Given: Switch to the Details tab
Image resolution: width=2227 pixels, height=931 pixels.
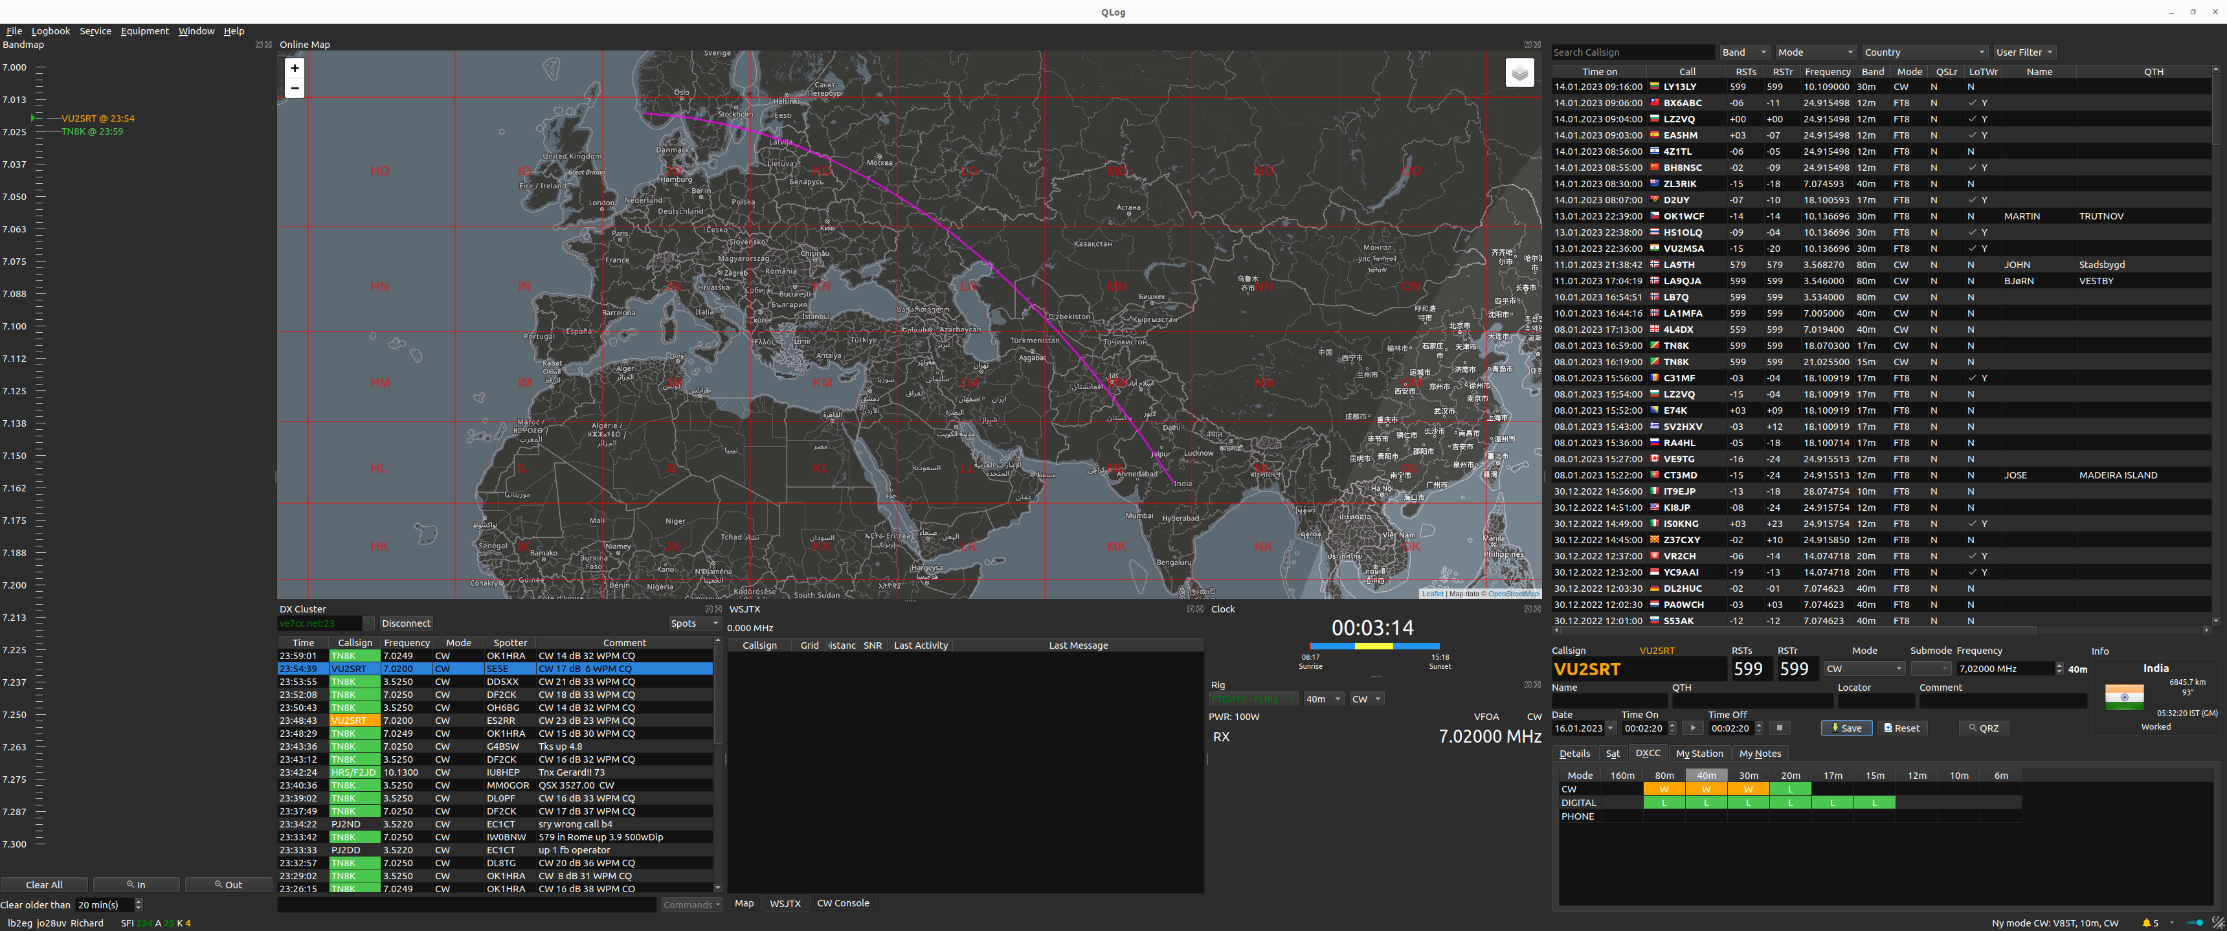Looking at the screenshot, I should click(x=1574, y=754).
